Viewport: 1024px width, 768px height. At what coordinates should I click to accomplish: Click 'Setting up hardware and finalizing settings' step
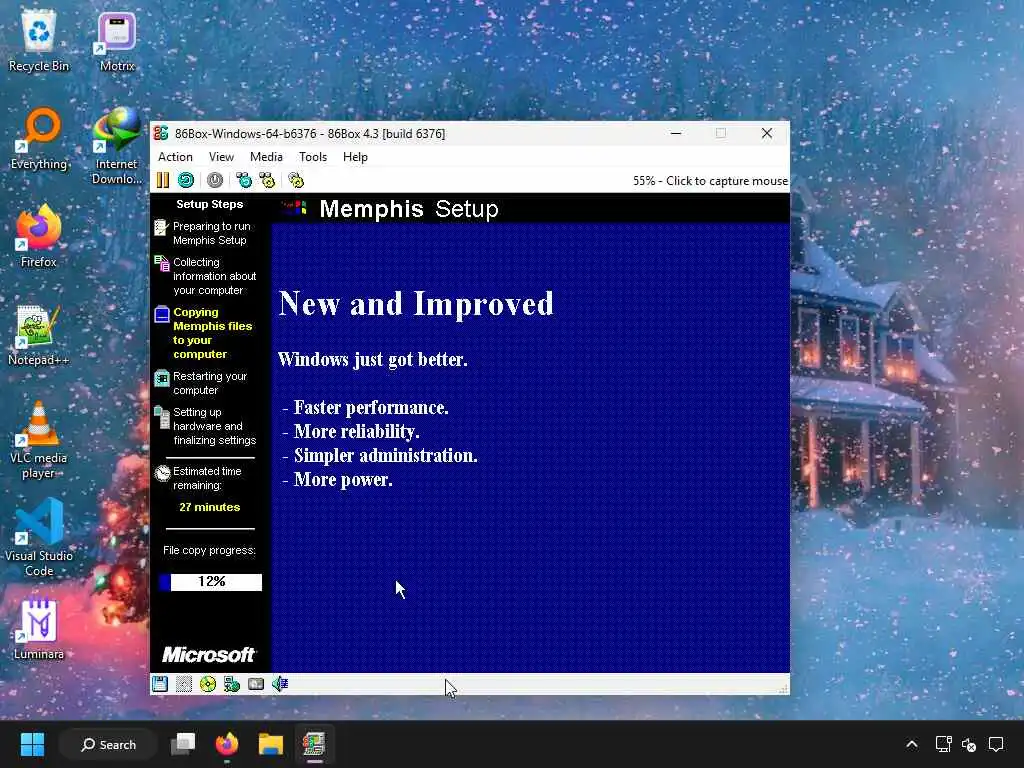click(x=214, y=426)
